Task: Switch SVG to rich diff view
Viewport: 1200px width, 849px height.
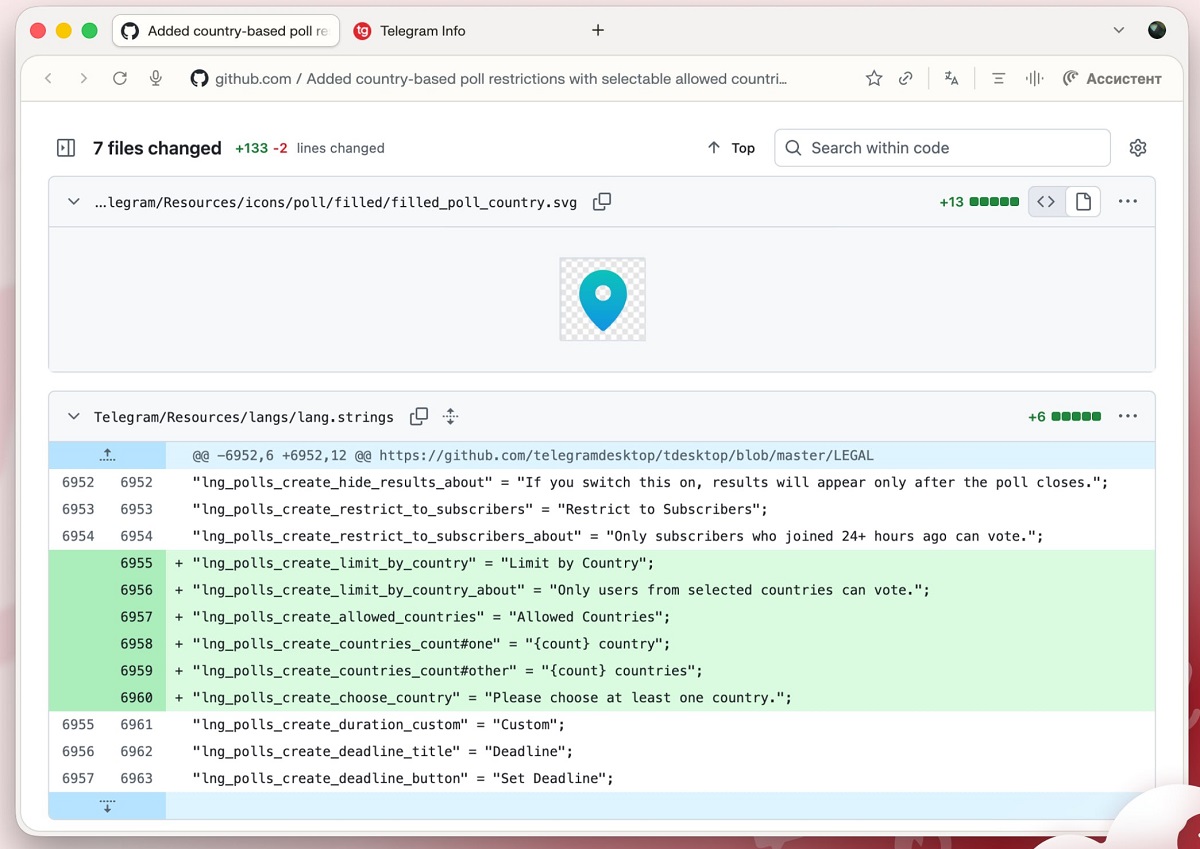Action: click(1083, 202)
